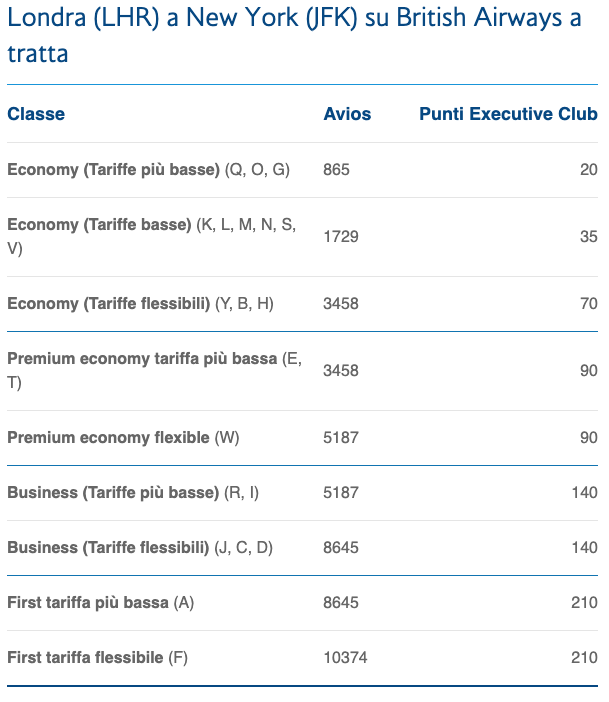Select Business Tariffe flessibili (J, C, D) row
The image size is (609, 702).
[302, 548]
